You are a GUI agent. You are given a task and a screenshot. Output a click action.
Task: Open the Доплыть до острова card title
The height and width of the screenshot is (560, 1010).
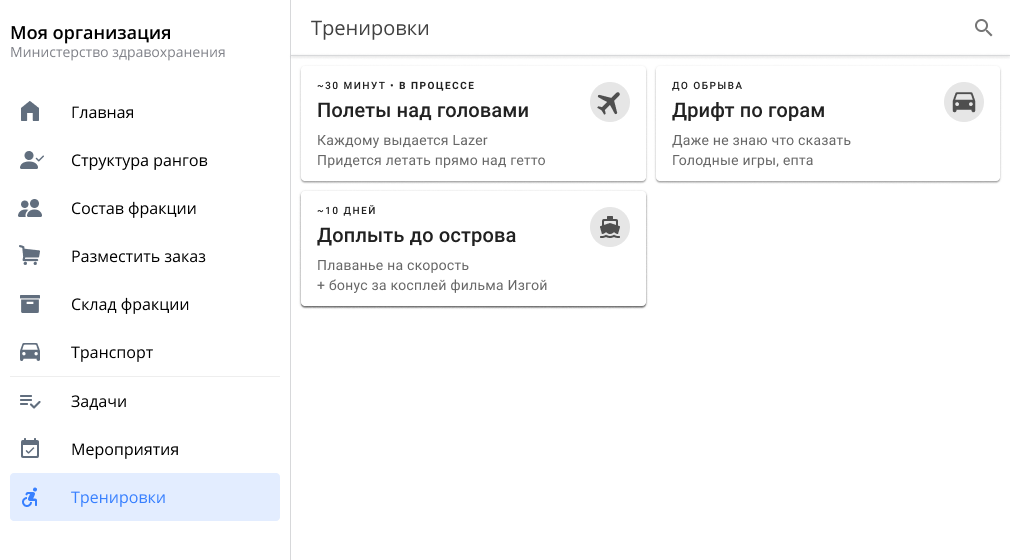coord(417,236)
